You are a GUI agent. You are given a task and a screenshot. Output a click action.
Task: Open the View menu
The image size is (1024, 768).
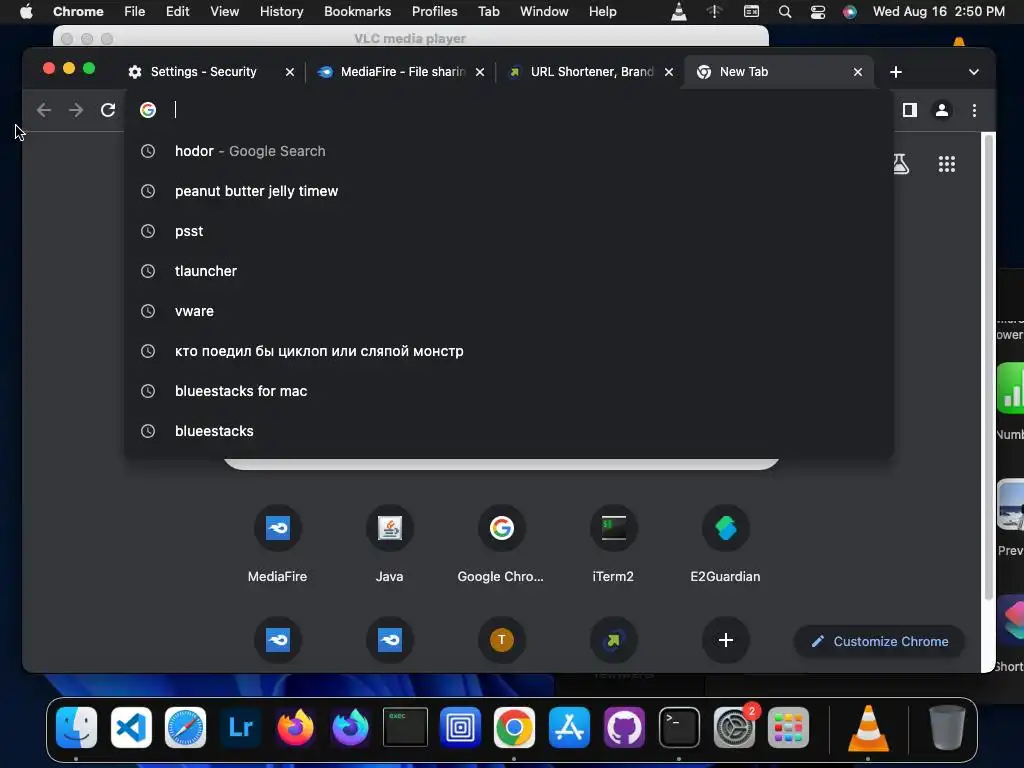pos(225,12)
